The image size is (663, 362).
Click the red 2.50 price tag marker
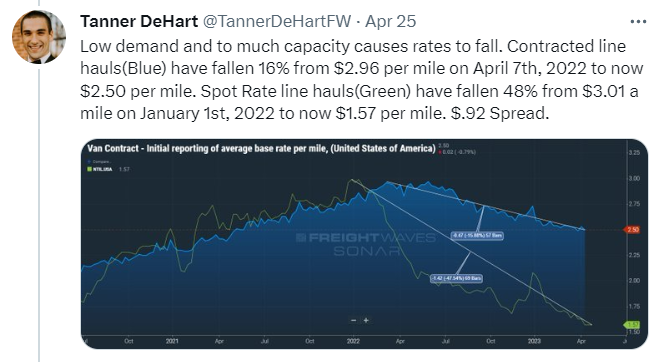(632, 230)
